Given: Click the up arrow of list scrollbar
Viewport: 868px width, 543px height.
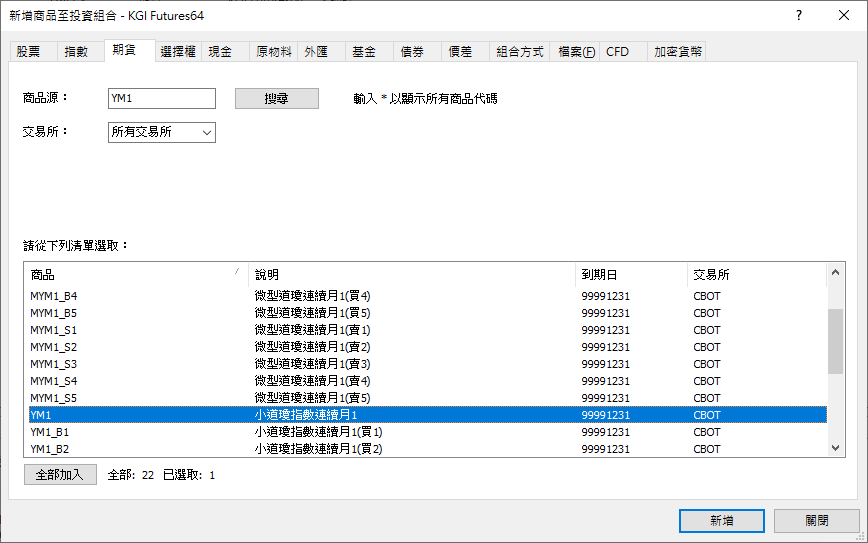Looking at the screenshot, I should pyautogui.click(x=835, y=272).
